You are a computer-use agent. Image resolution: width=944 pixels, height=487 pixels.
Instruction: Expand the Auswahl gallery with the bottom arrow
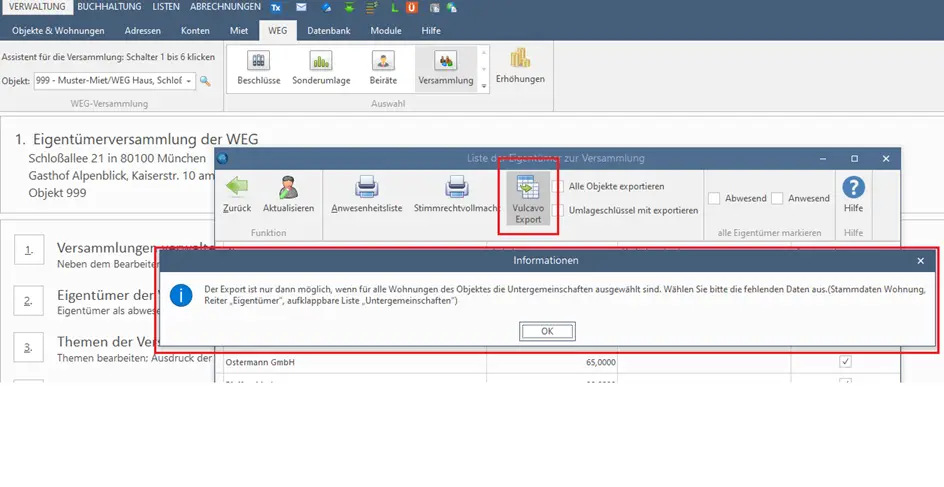click(x=483, y=86)
